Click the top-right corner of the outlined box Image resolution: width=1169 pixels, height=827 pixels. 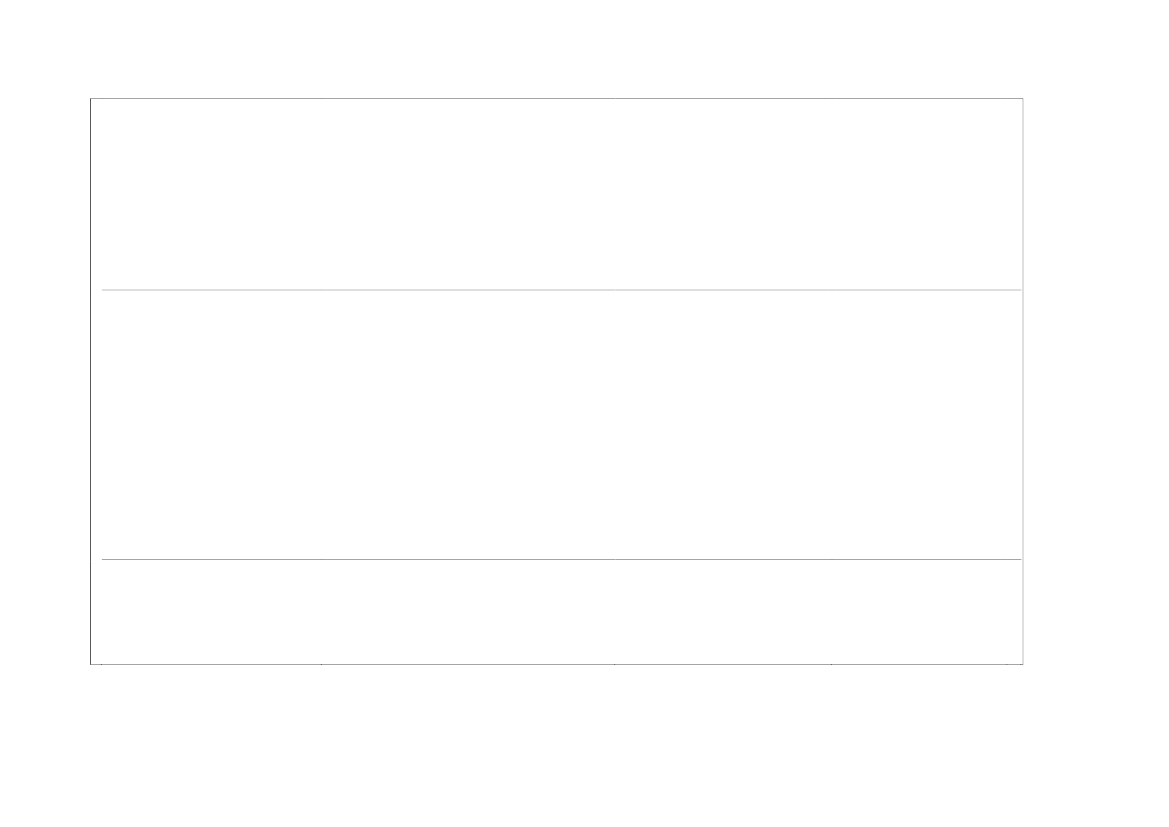coord(1023,98)
